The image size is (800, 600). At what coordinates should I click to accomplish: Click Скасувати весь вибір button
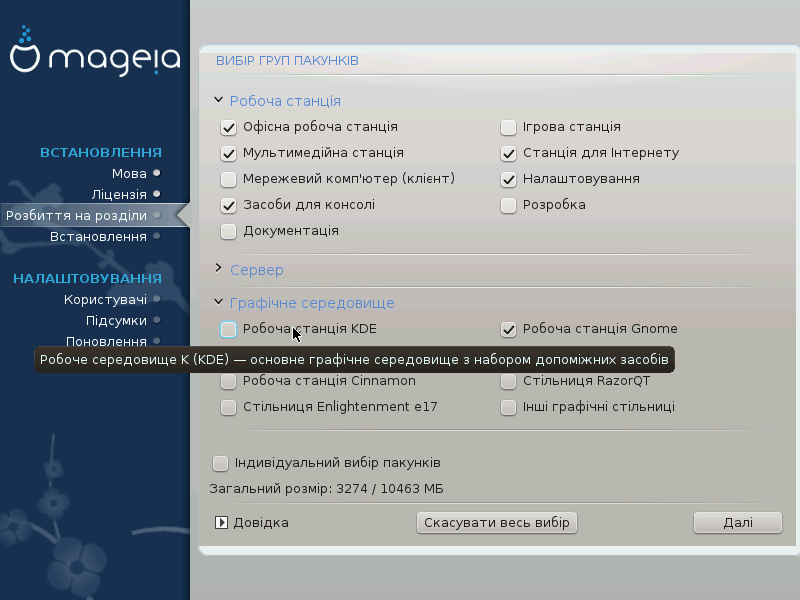pos(496,523)
